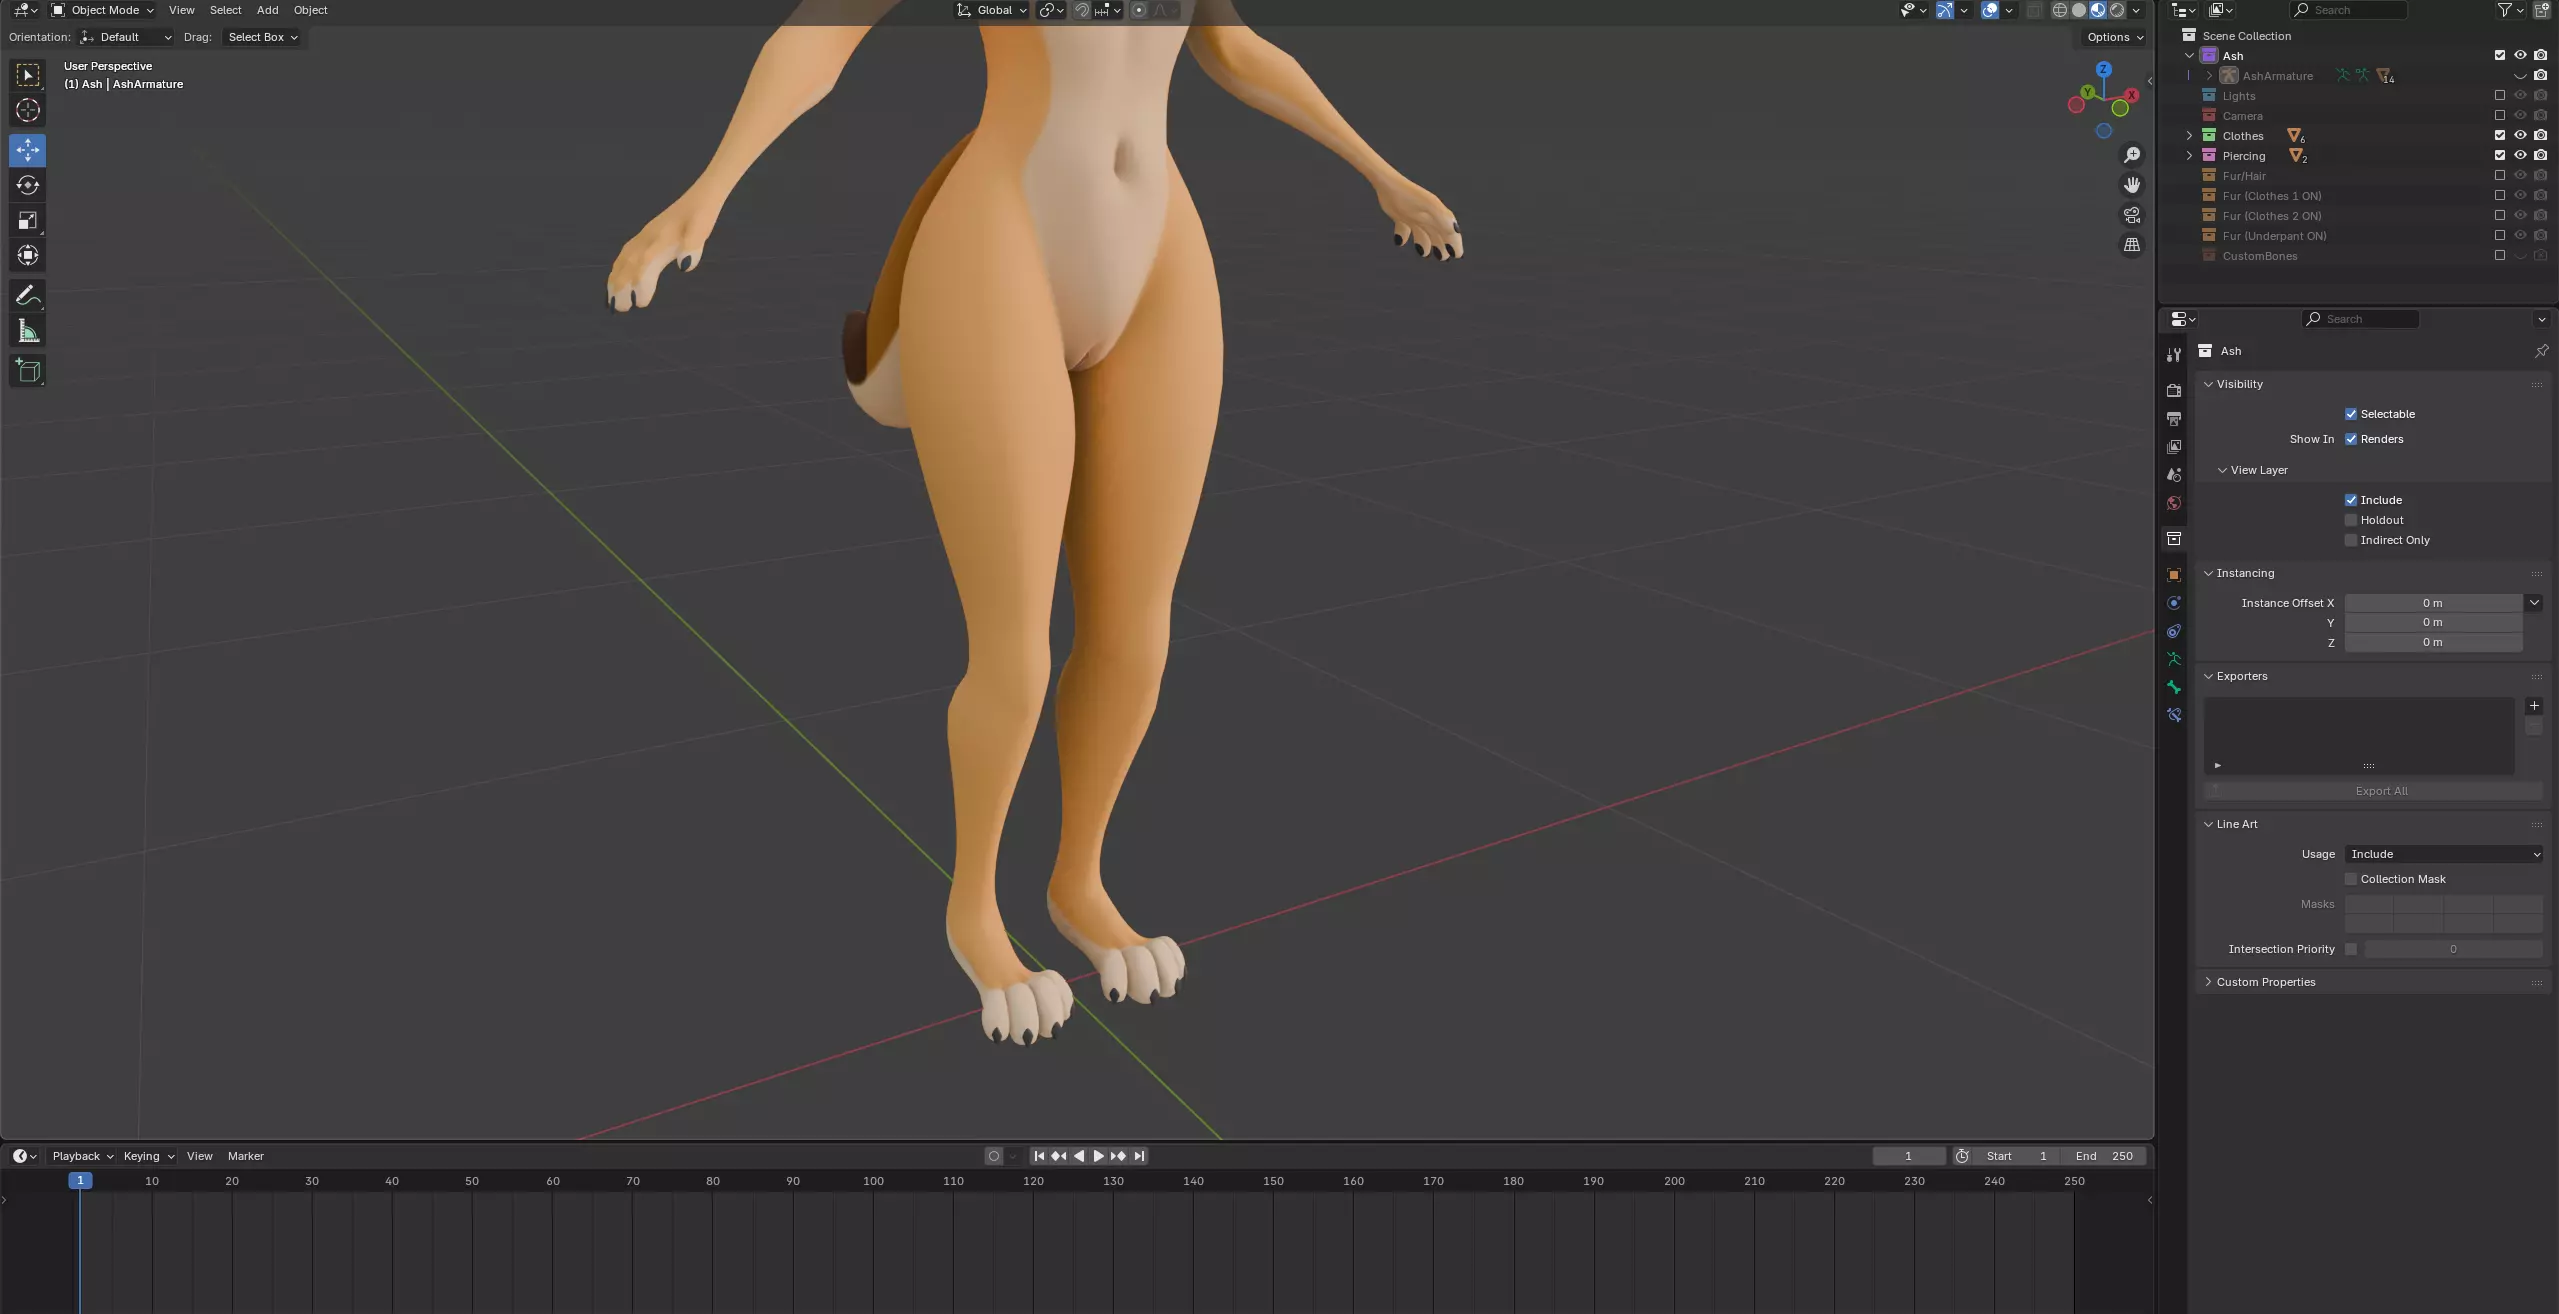The height and width of the screenshot is (1314, 2559).
Task: Select the Transform tool
Action: coord(28,255)
